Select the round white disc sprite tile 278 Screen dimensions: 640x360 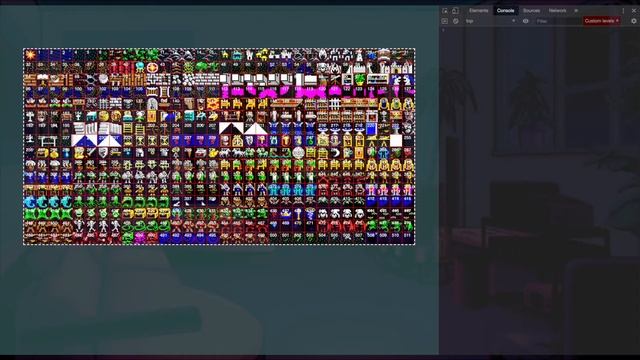coord(298,153)
